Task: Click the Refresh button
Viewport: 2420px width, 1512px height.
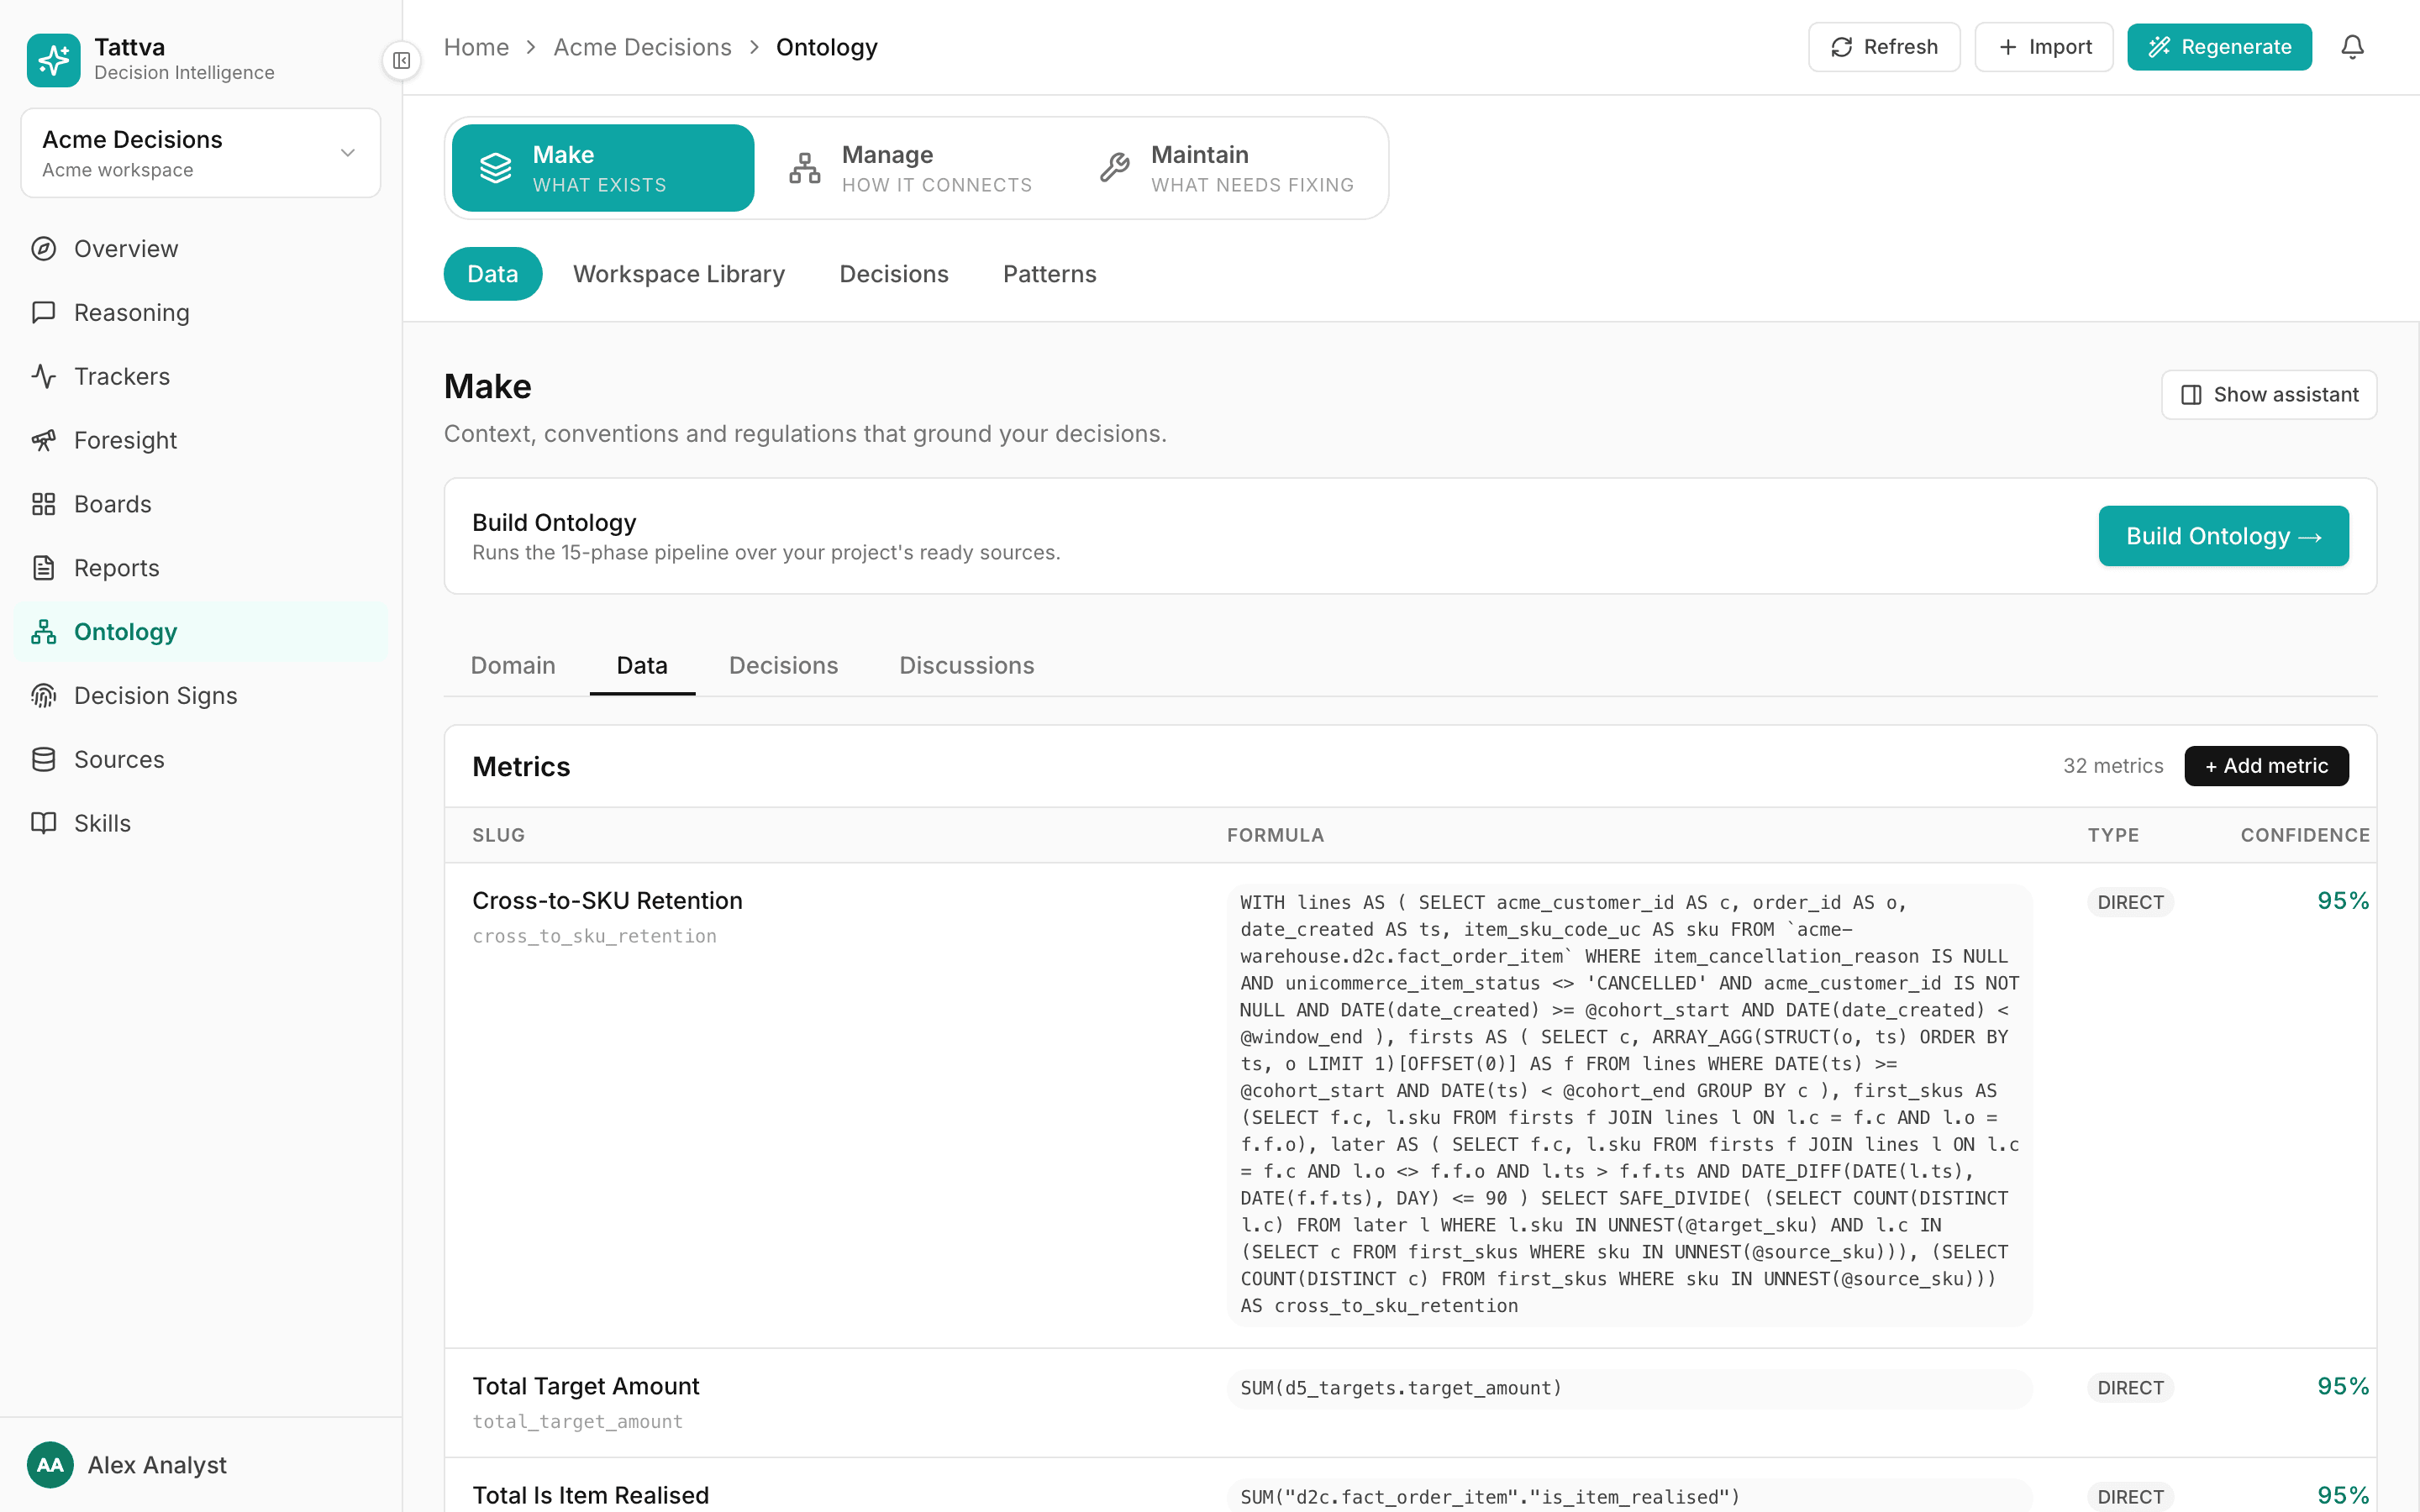Action: point(1884,47)
